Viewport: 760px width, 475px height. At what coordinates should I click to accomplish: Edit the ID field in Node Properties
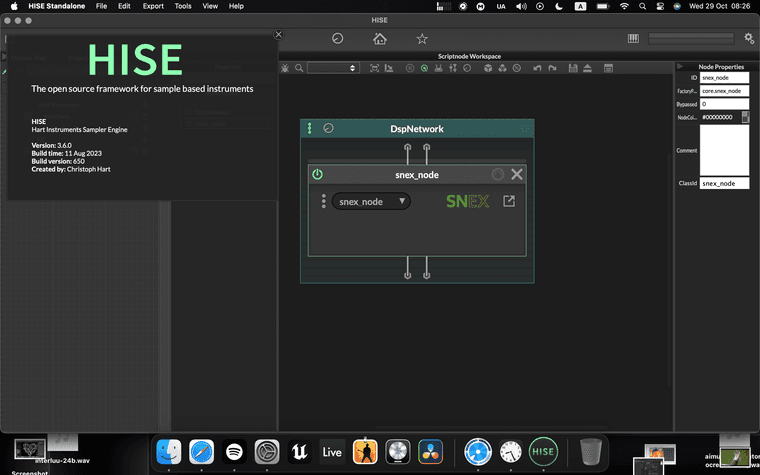pyautogui.click(x=724, y=78)
